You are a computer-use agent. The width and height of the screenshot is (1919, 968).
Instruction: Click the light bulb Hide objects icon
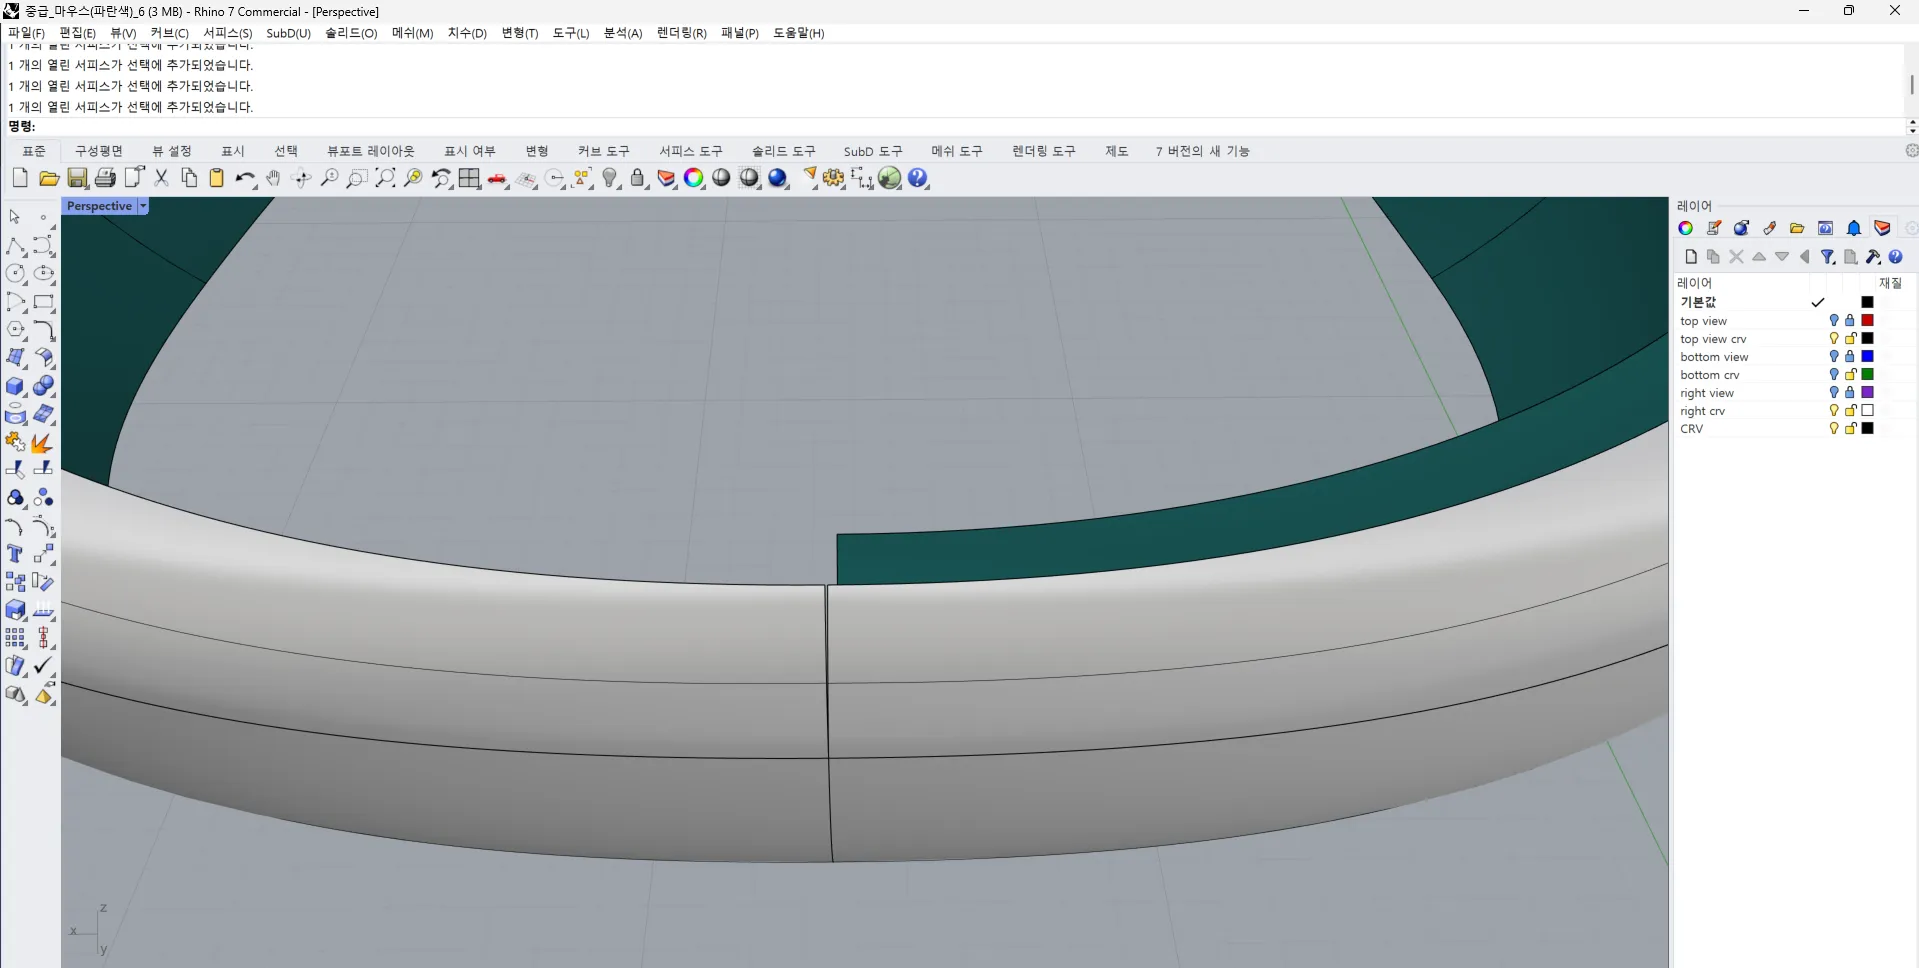pos(610,178)
